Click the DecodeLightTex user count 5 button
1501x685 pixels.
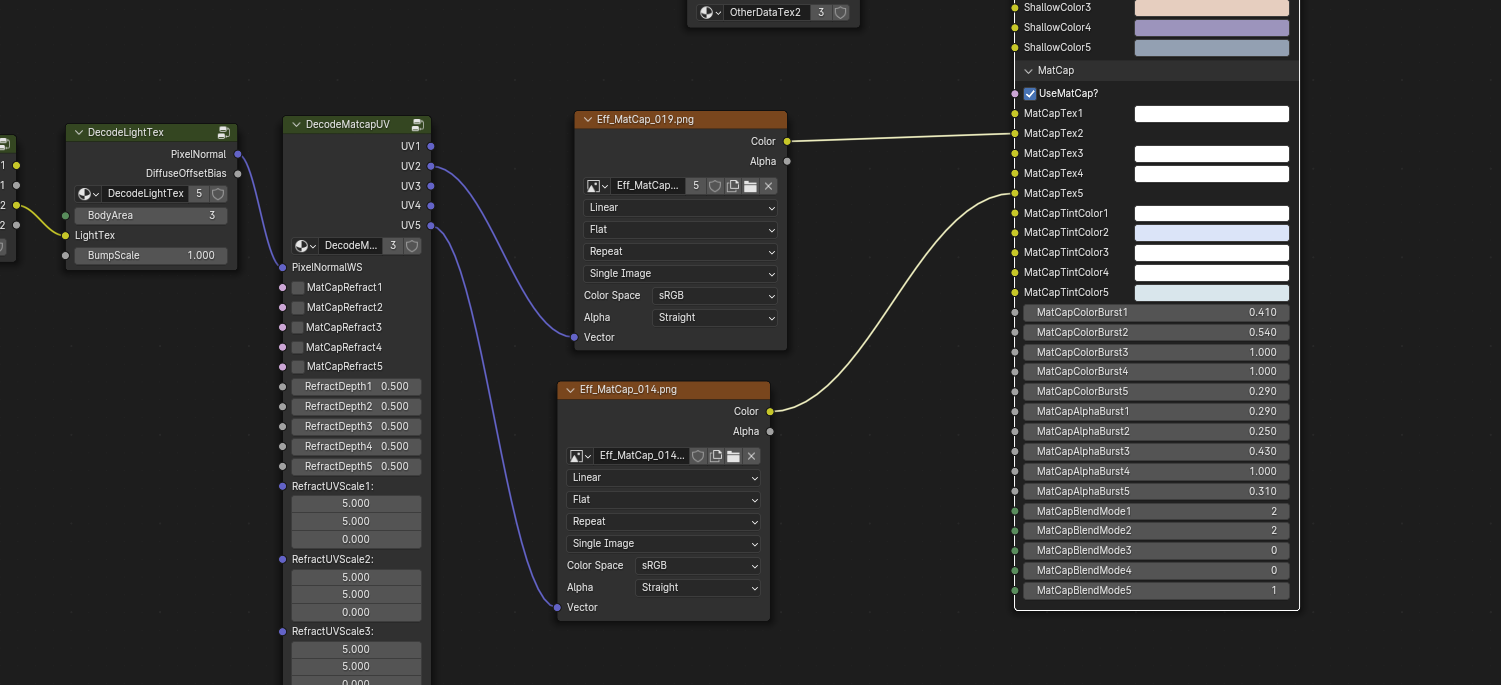[199, 194]
